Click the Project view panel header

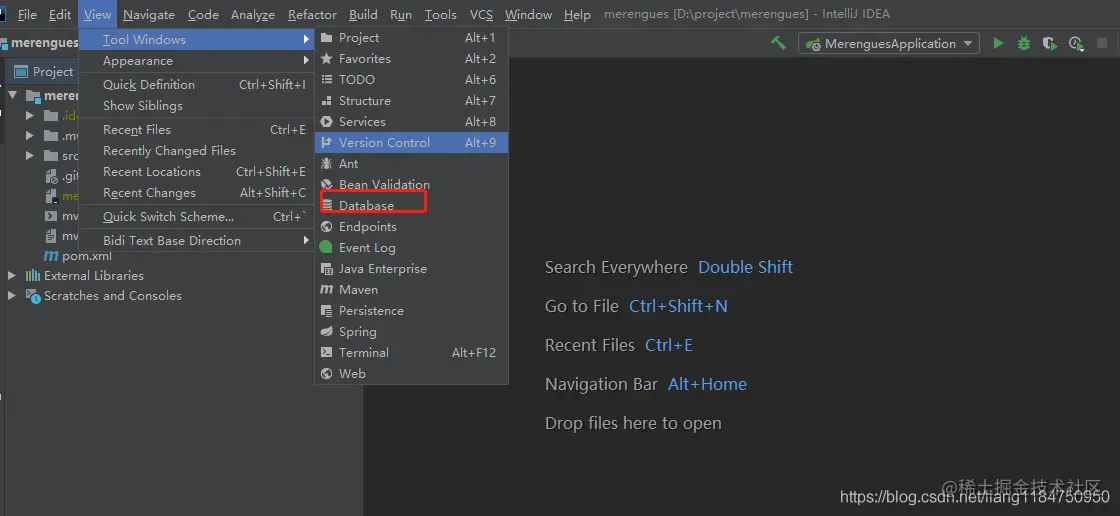44,71
